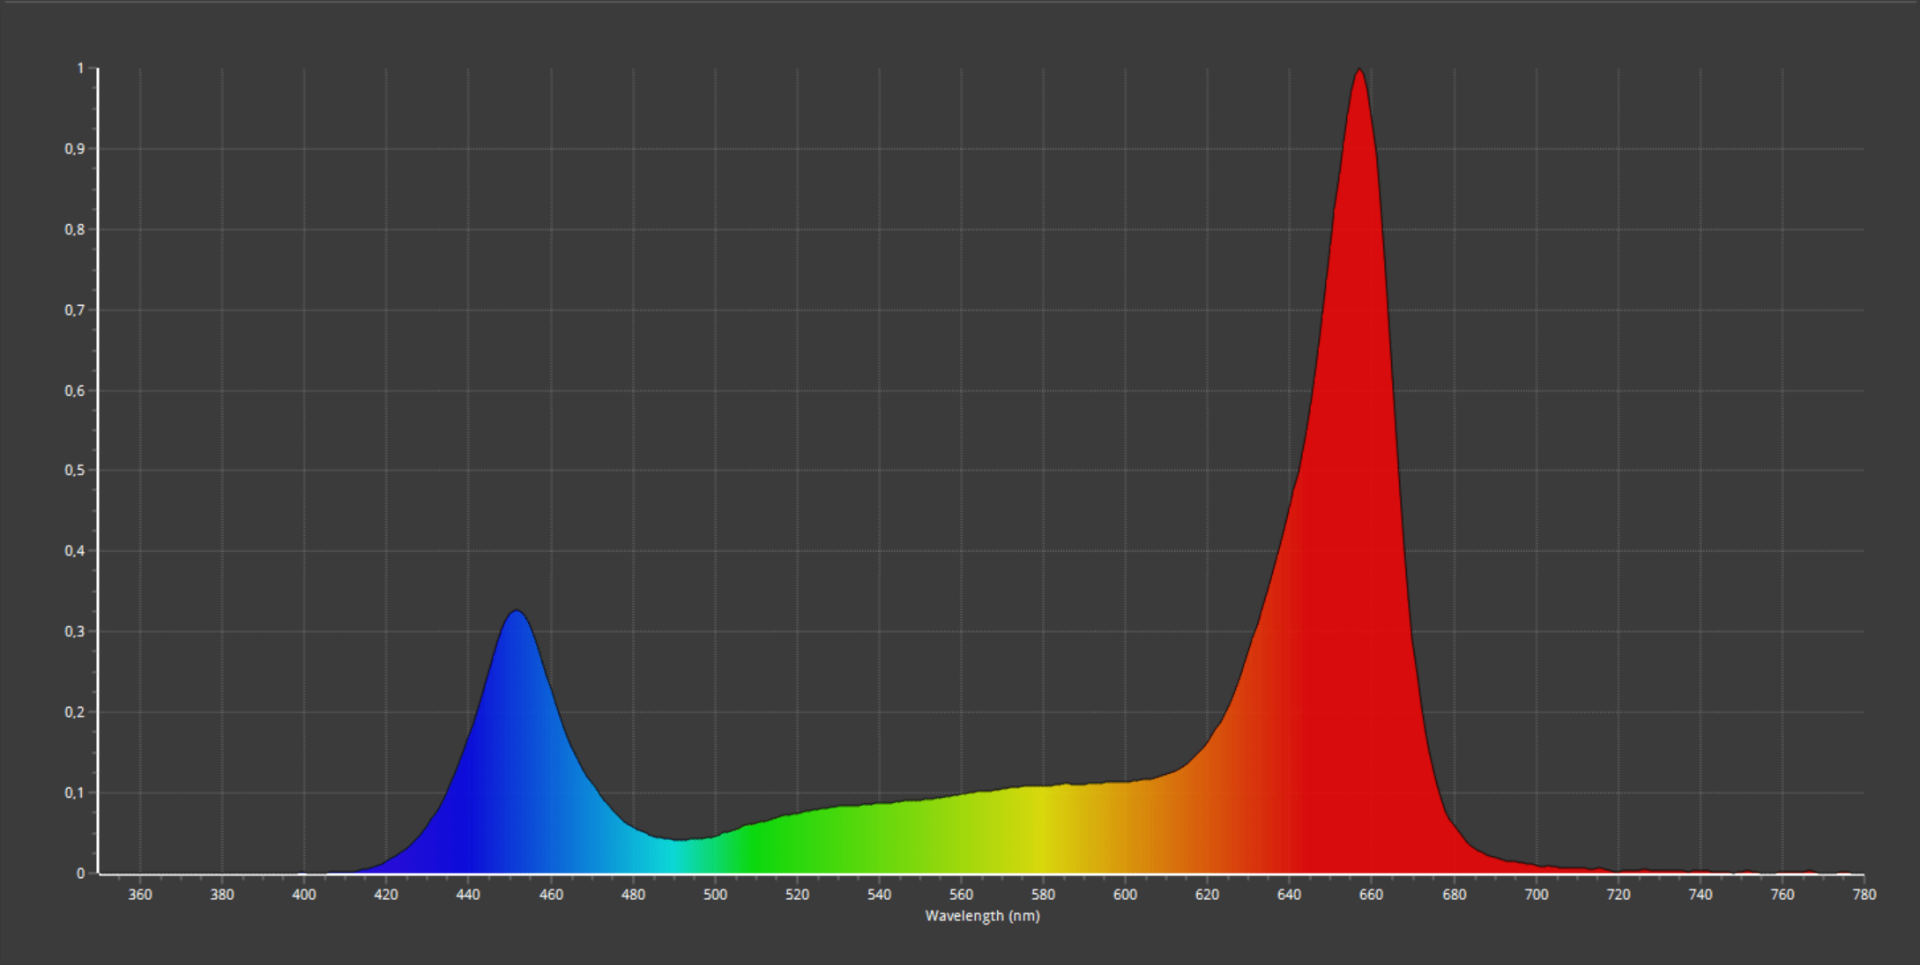
Task: Click the 1 label atop the y-axis
Action: [x=80, y=68]
